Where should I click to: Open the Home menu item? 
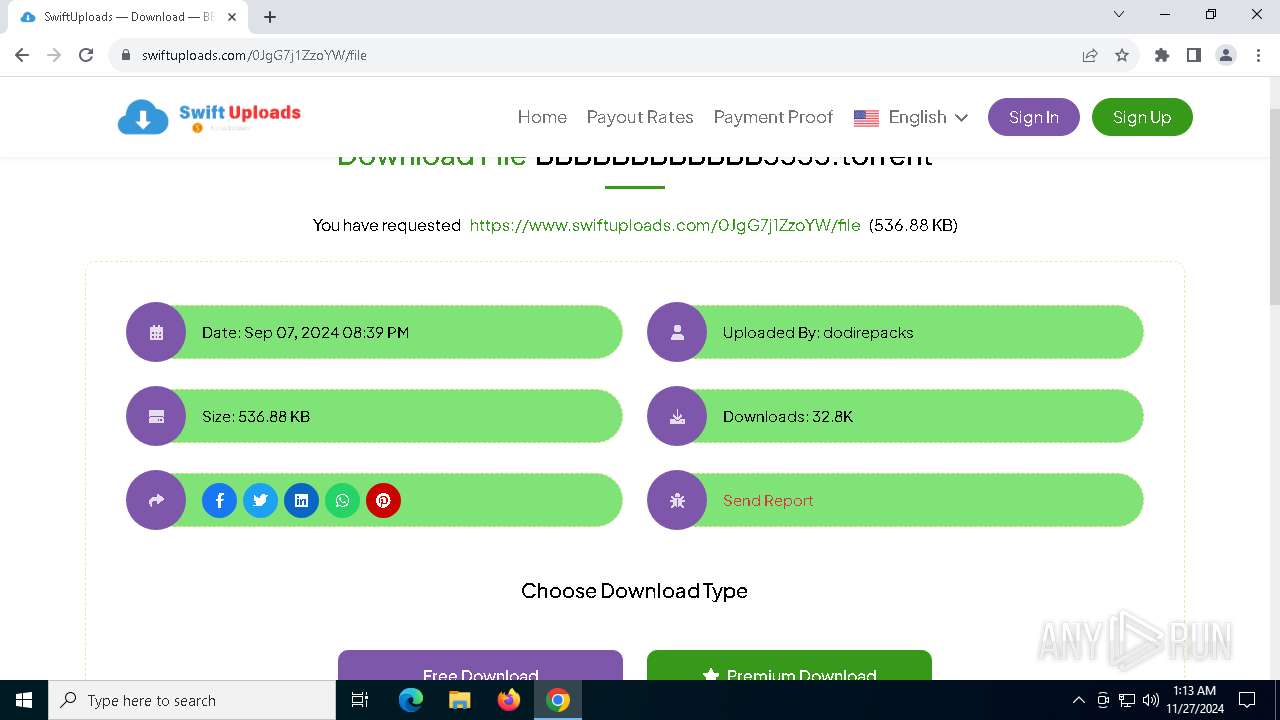[542, 117]
